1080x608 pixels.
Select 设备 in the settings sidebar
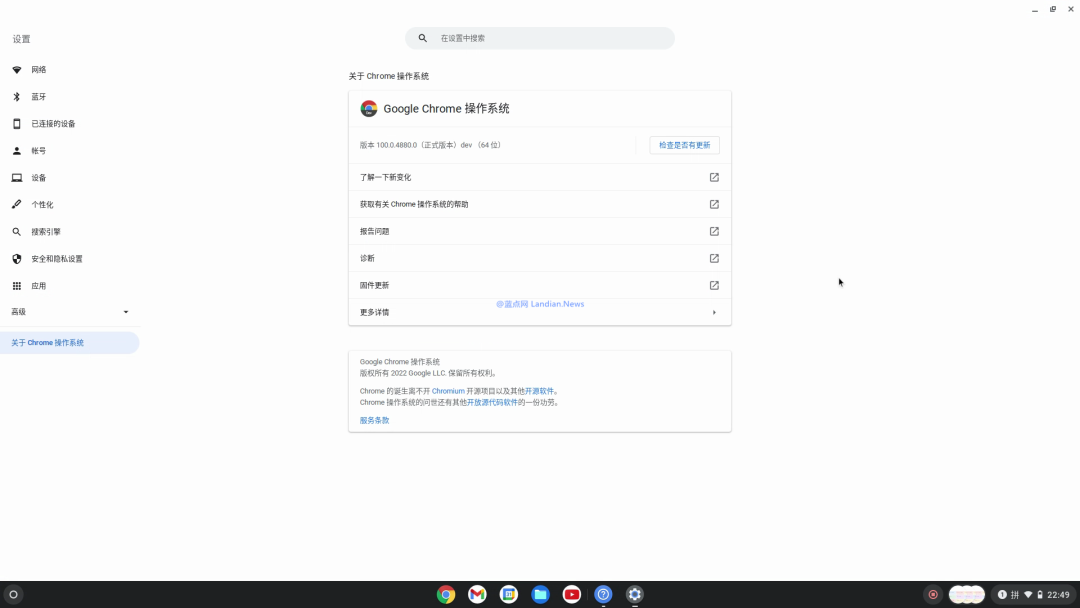click(x=37, y=177)
